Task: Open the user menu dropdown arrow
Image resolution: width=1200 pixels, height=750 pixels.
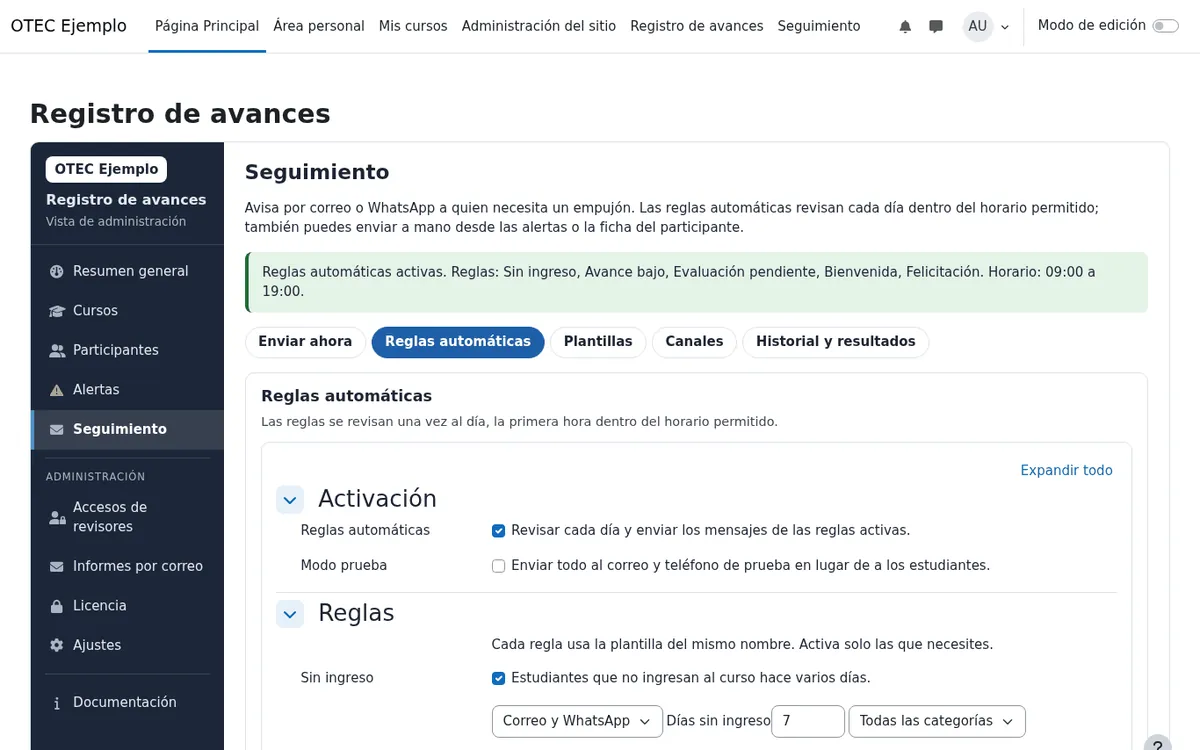Action: 1005,27
